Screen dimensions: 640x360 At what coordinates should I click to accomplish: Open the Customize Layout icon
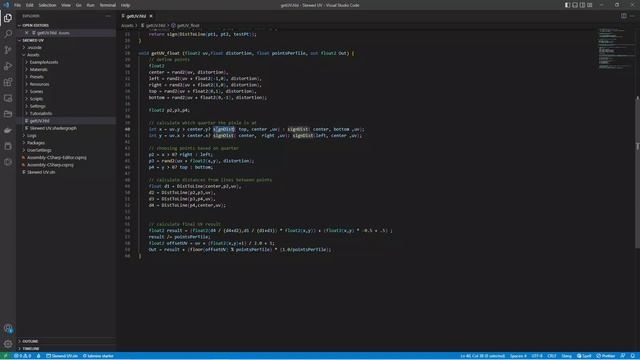point(589,5)
